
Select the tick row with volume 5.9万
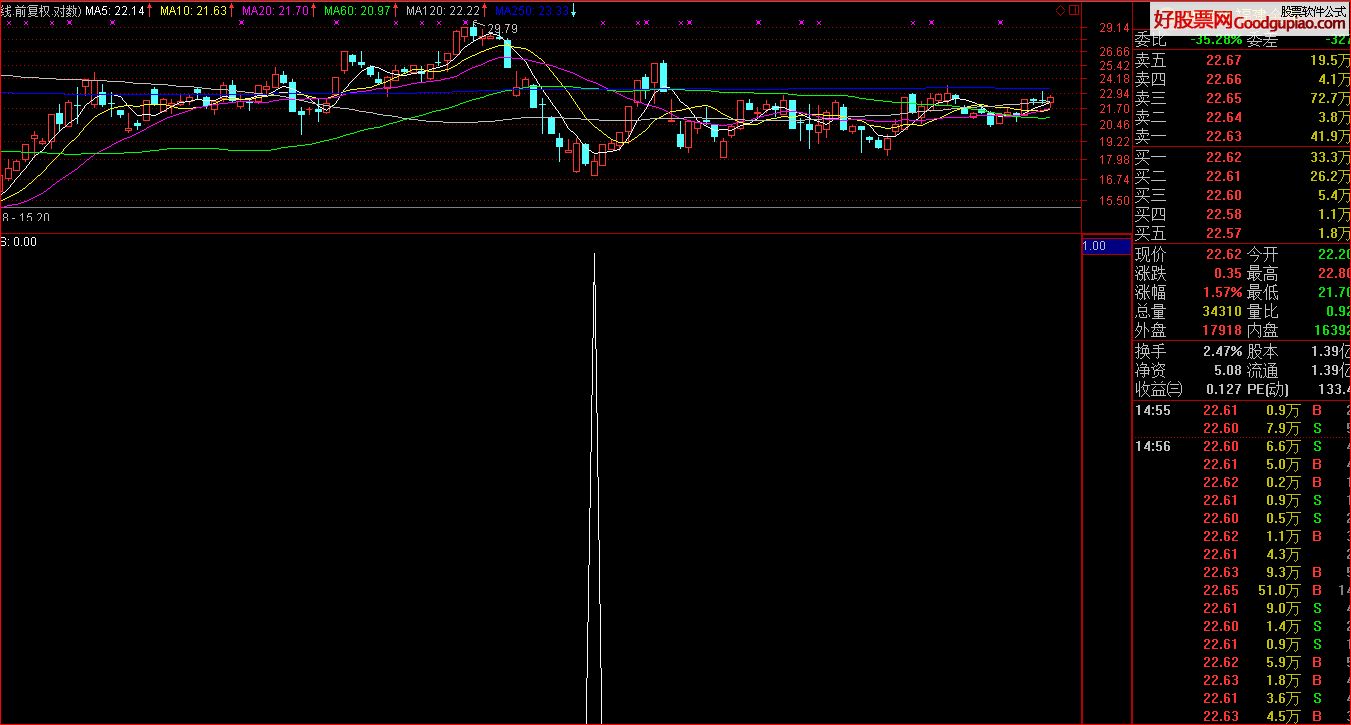point(1242,663)
